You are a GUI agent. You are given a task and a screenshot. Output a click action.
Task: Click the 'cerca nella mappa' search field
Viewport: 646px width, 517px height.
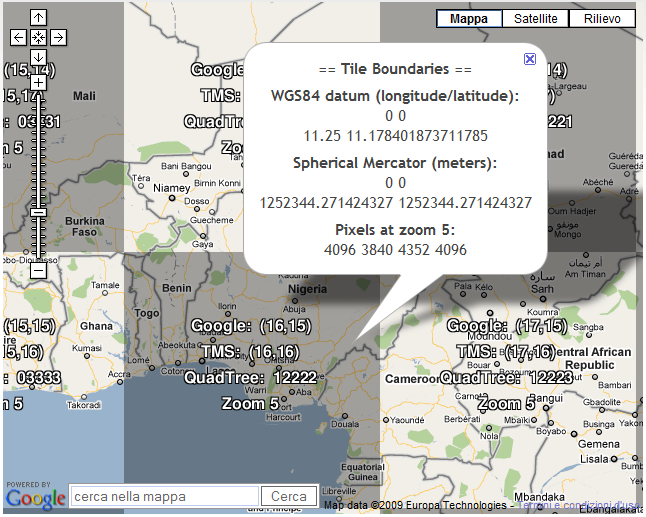point(165,496)
